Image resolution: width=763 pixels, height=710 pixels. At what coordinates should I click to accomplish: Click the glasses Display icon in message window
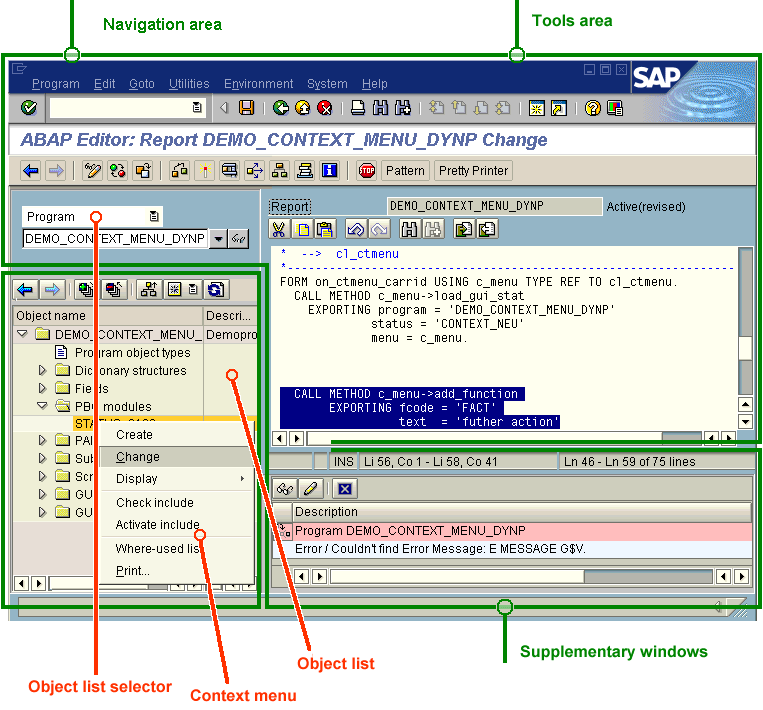point(285,489)
